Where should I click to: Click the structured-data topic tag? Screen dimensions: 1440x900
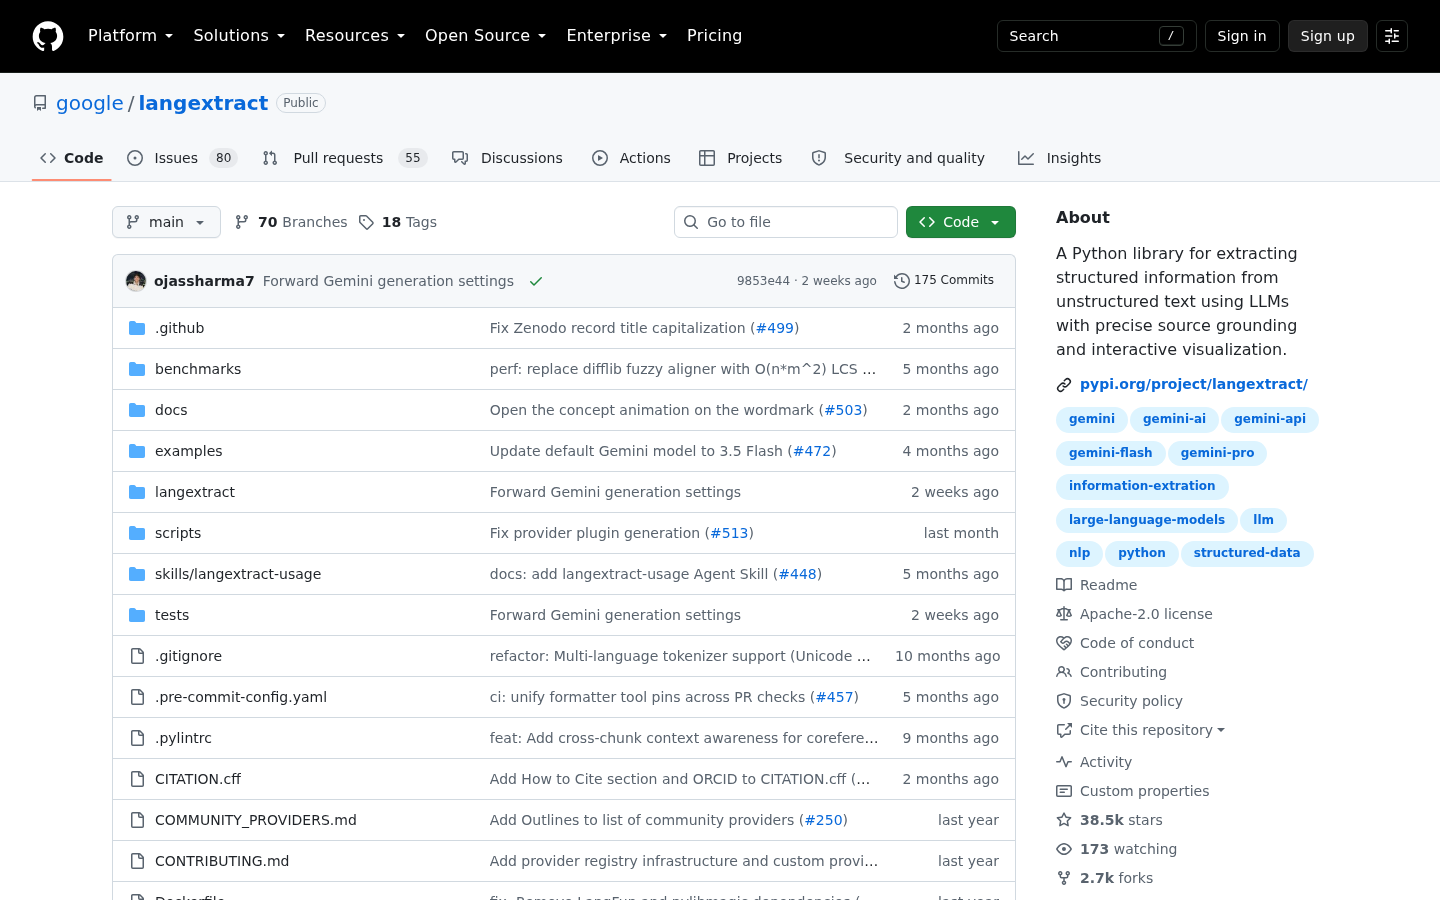tap(1247, 553)
